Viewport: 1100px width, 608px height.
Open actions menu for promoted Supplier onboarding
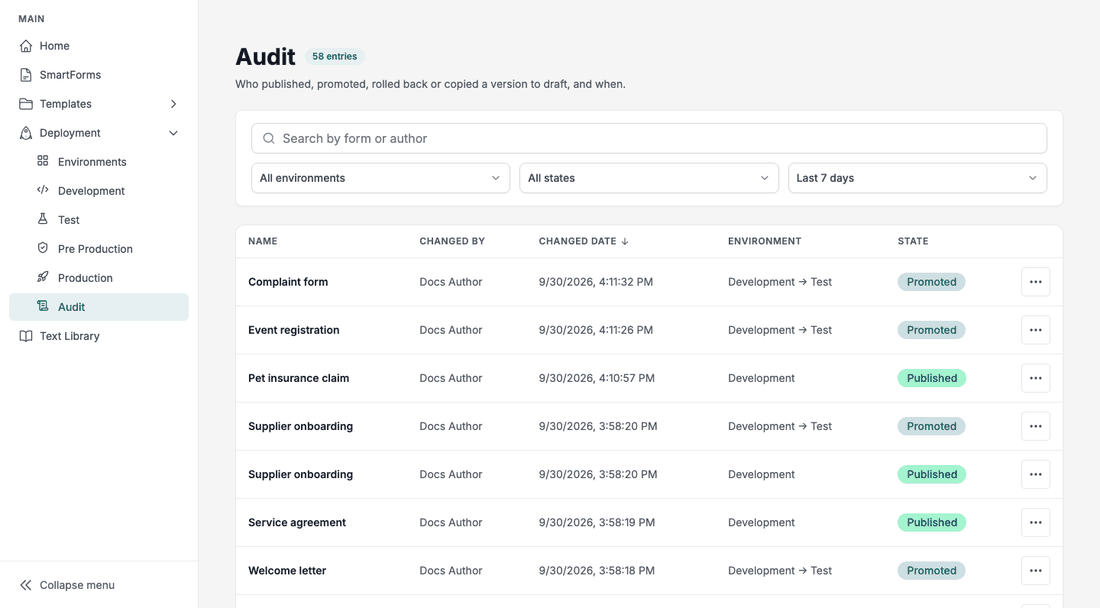tap(1035, 426)
